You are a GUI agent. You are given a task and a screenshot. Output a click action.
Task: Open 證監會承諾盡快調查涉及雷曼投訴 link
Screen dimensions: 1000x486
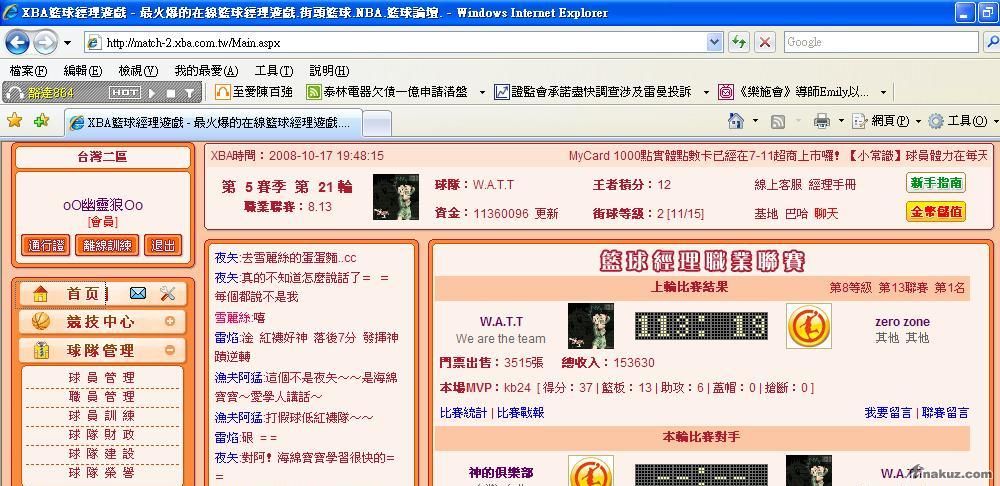[x=593, y=92]
